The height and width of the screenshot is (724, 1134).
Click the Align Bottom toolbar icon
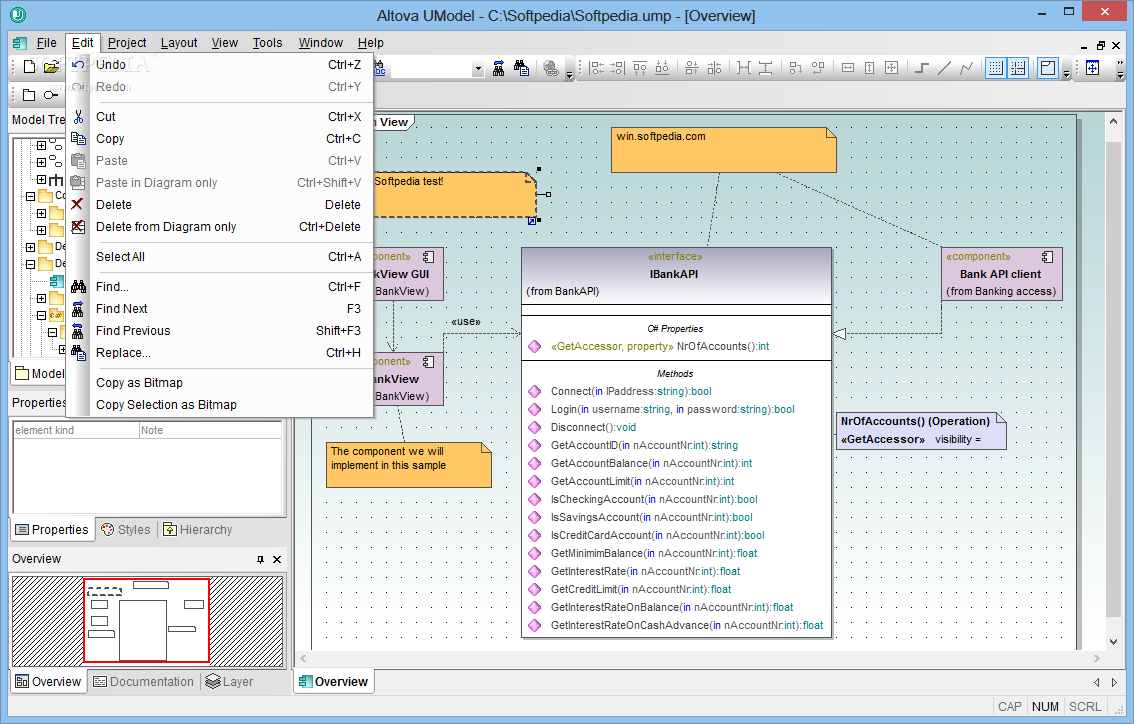[662, 68]
